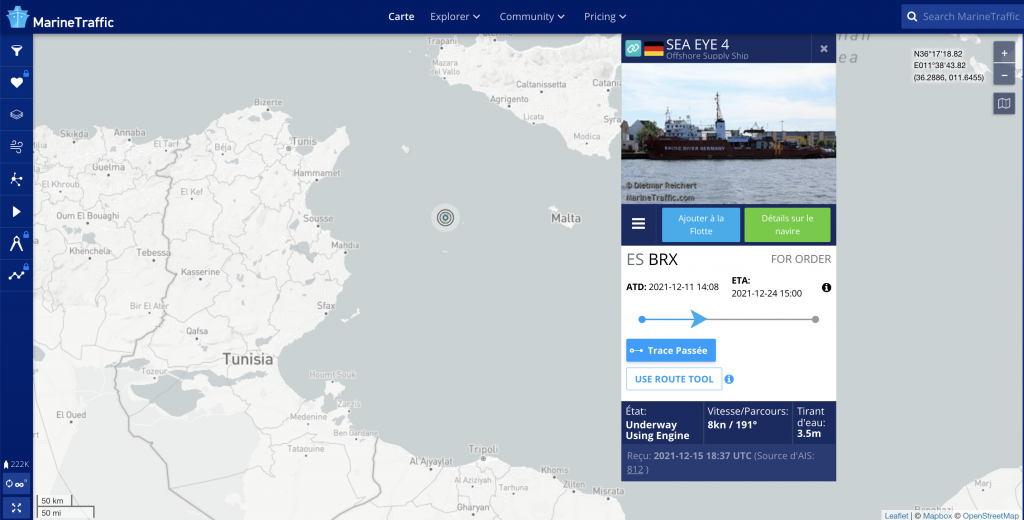Open the Leaflet attribution link

coord(896,515)
